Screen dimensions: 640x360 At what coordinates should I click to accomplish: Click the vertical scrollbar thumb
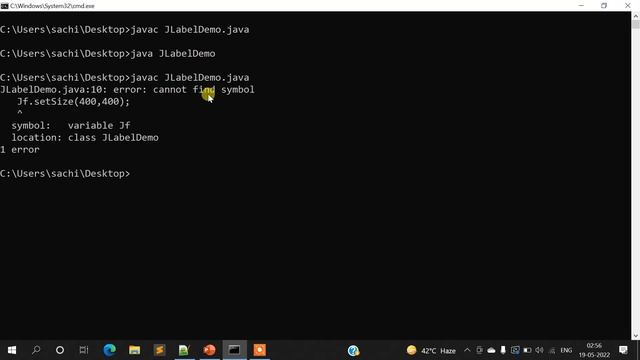(636, 24)
